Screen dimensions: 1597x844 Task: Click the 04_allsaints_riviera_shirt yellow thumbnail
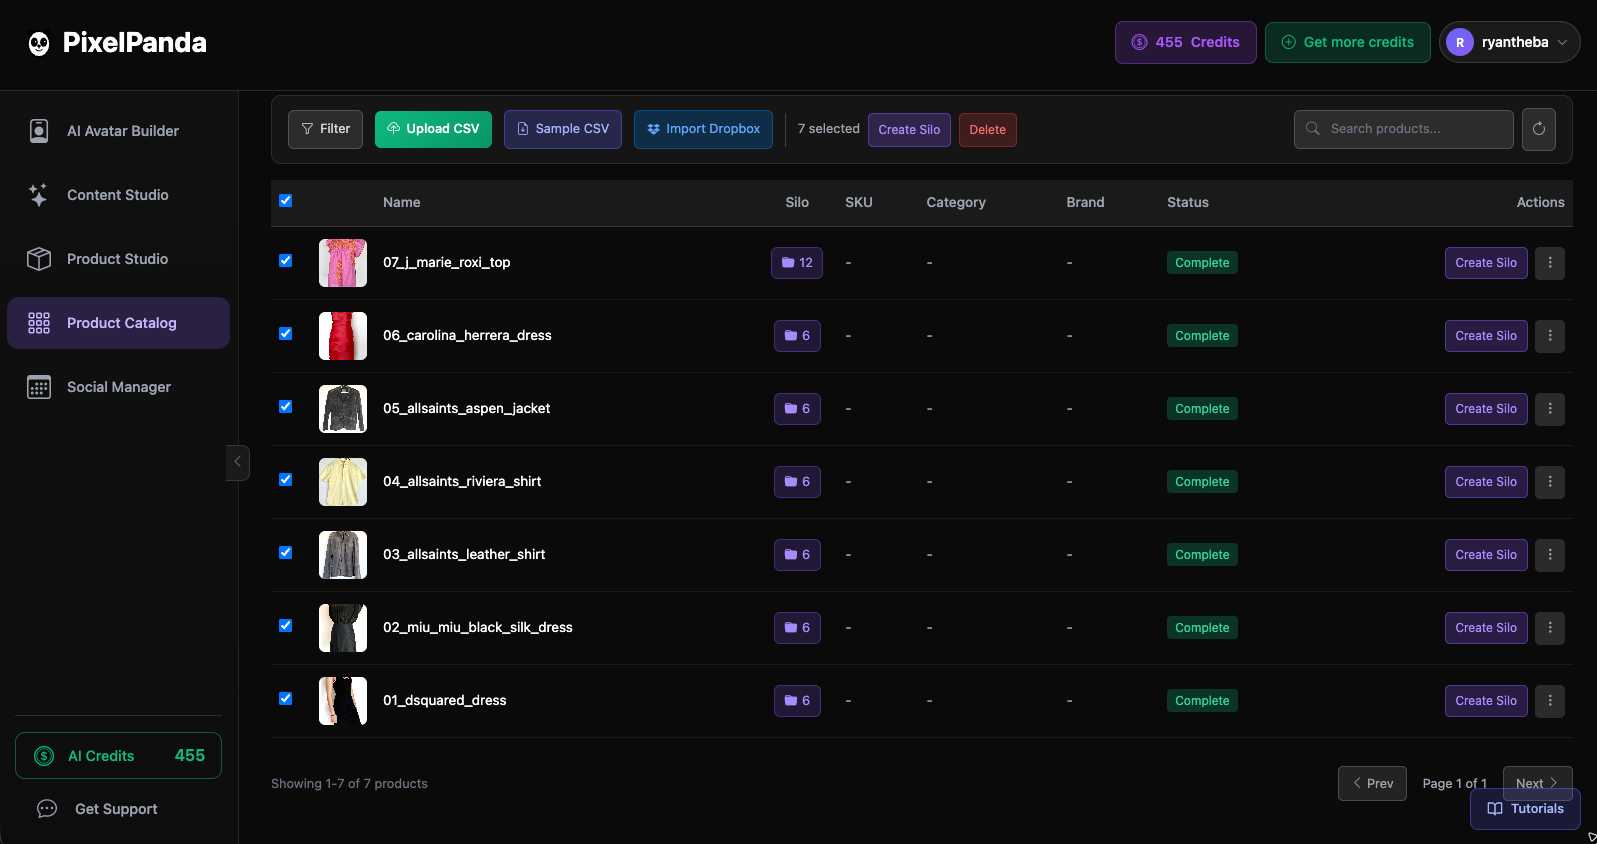click(x=343, y=482)
